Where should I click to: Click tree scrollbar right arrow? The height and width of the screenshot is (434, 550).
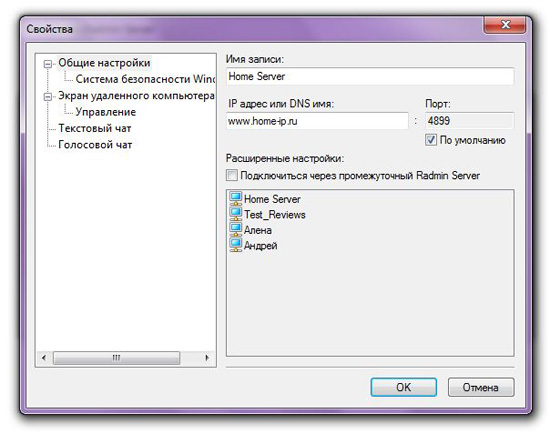tap(207, 358)
